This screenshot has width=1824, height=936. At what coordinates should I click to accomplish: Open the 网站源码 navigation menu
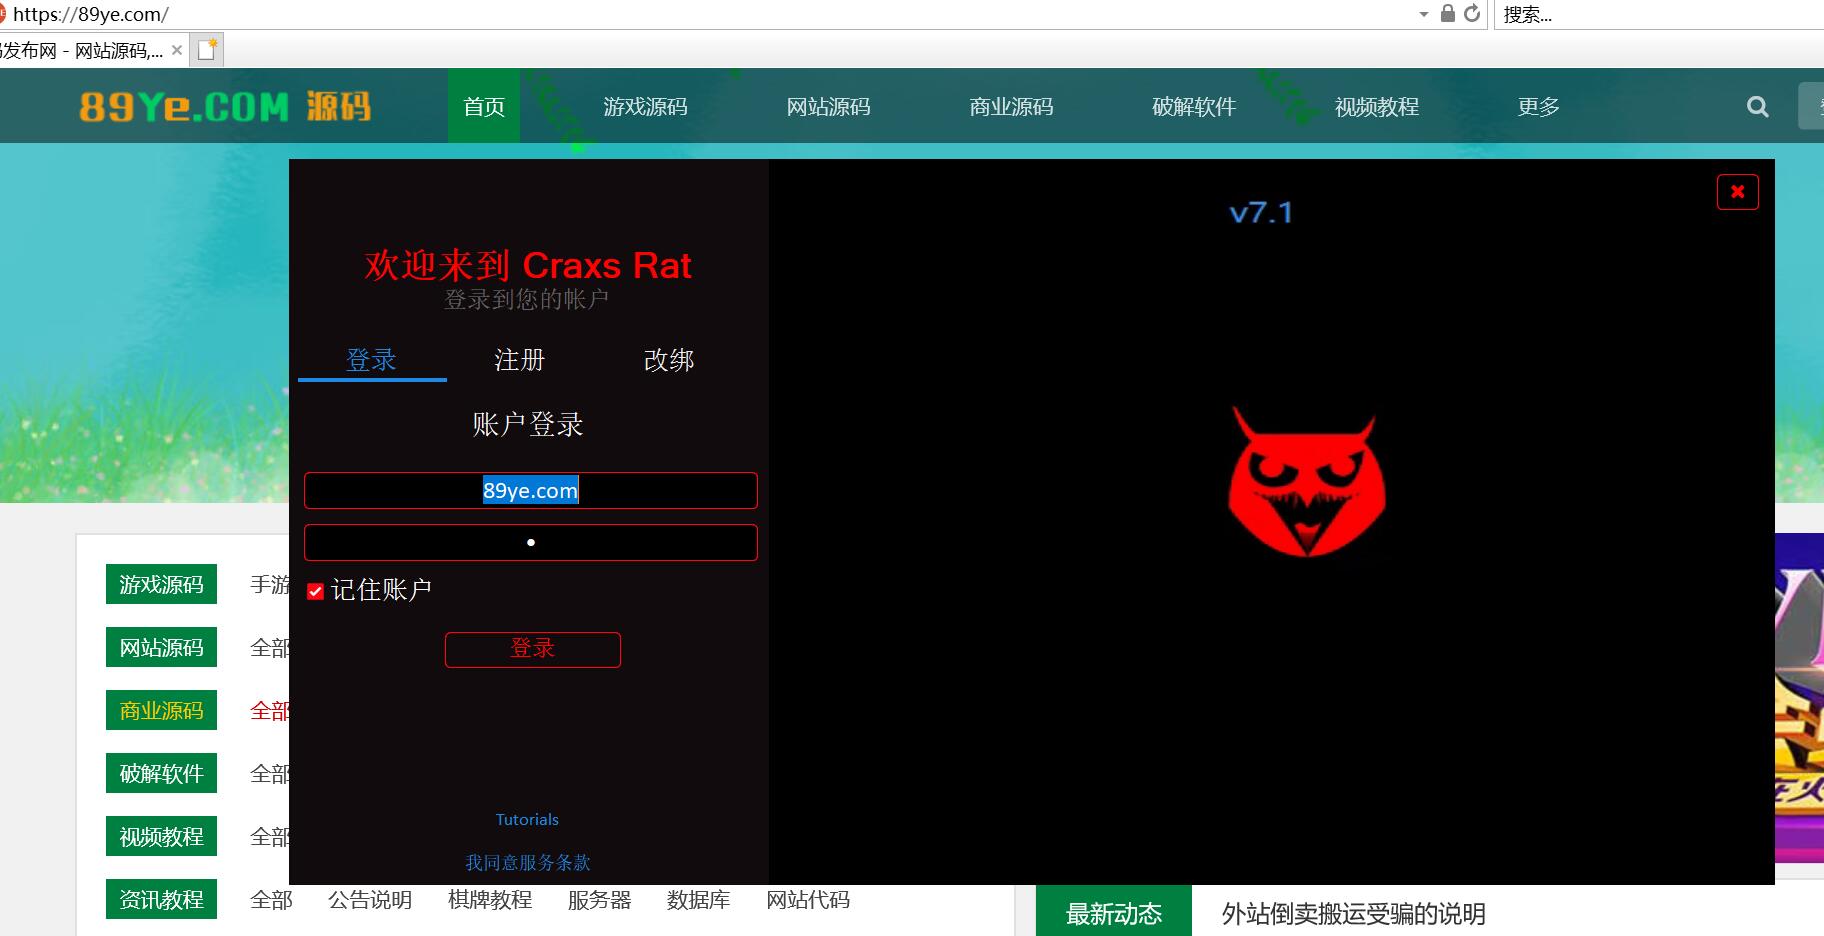829,107
